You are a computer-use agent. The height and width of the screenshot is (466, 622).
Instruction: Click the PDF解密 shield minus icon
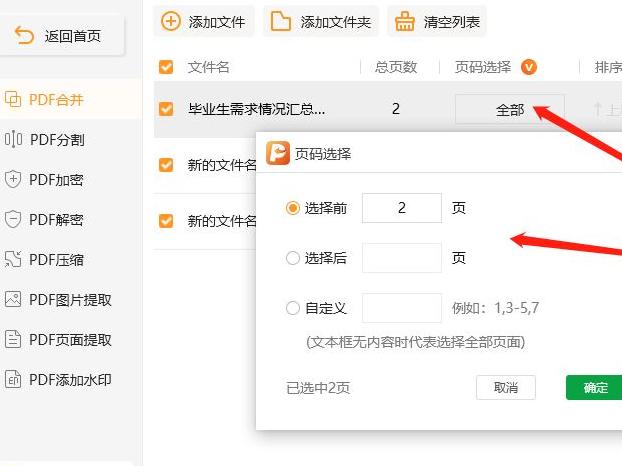pyautogui.click(x=13, y=219)
